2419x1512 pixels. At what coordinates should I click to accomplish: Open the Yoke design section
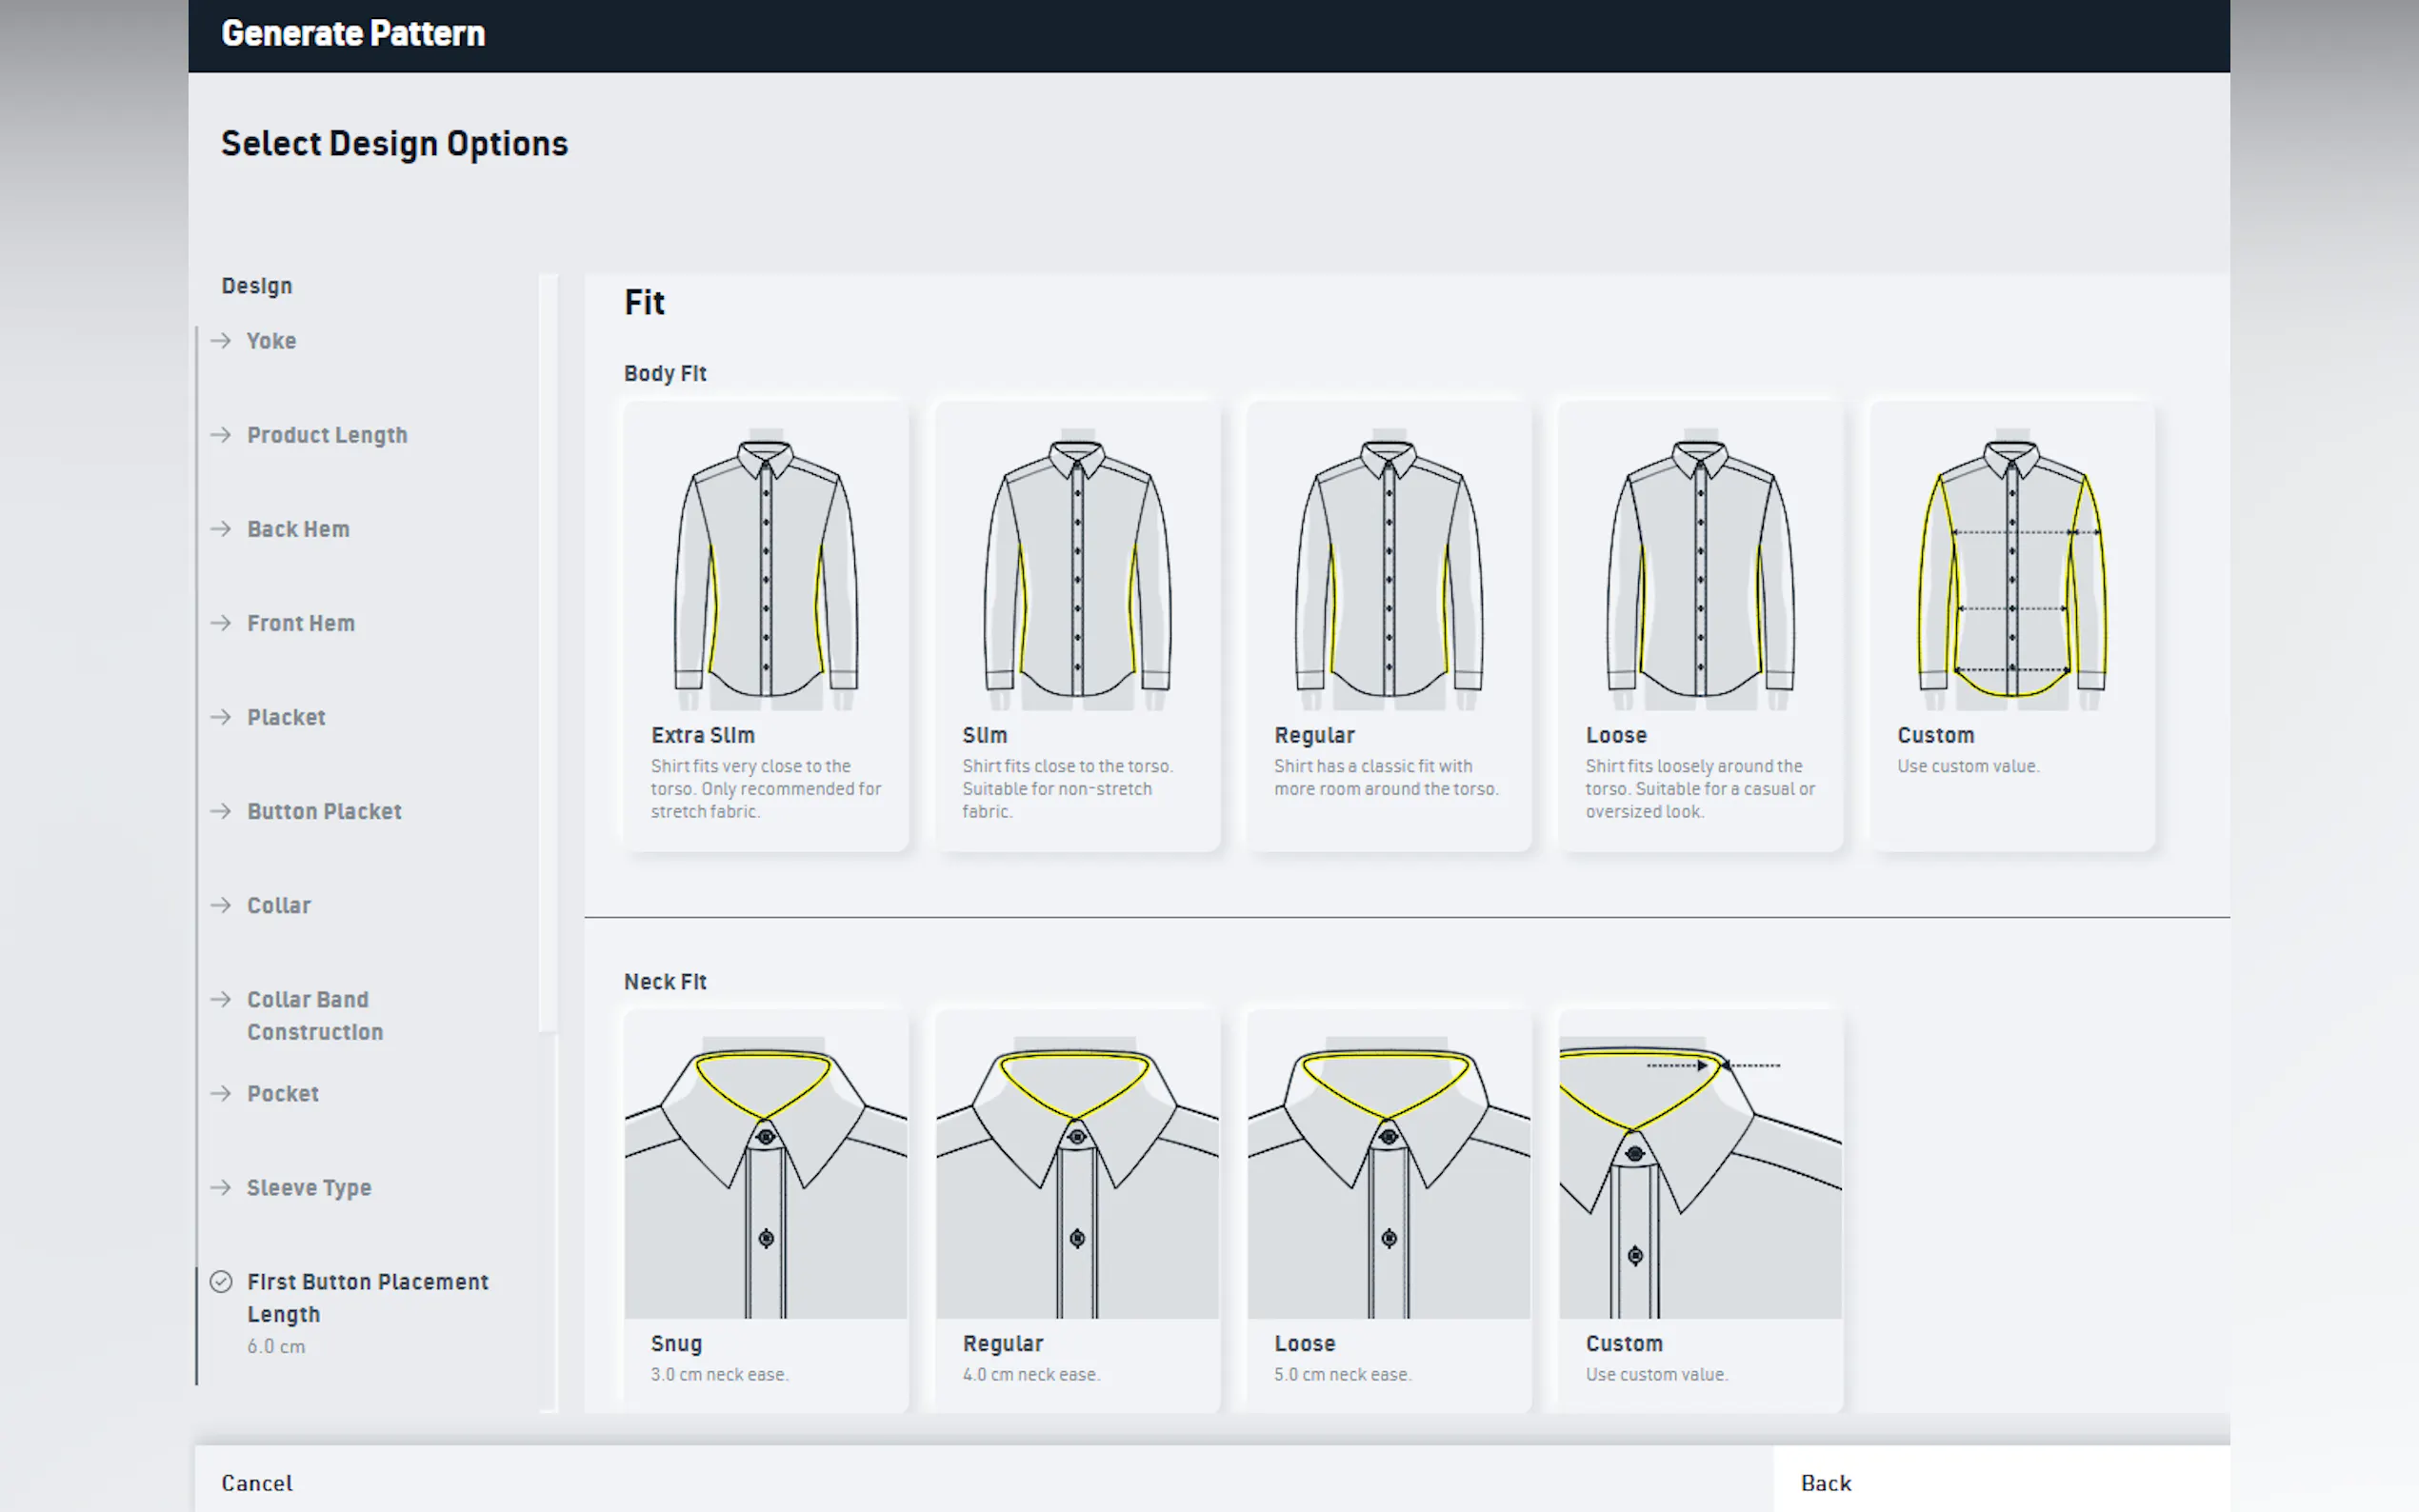271,341
